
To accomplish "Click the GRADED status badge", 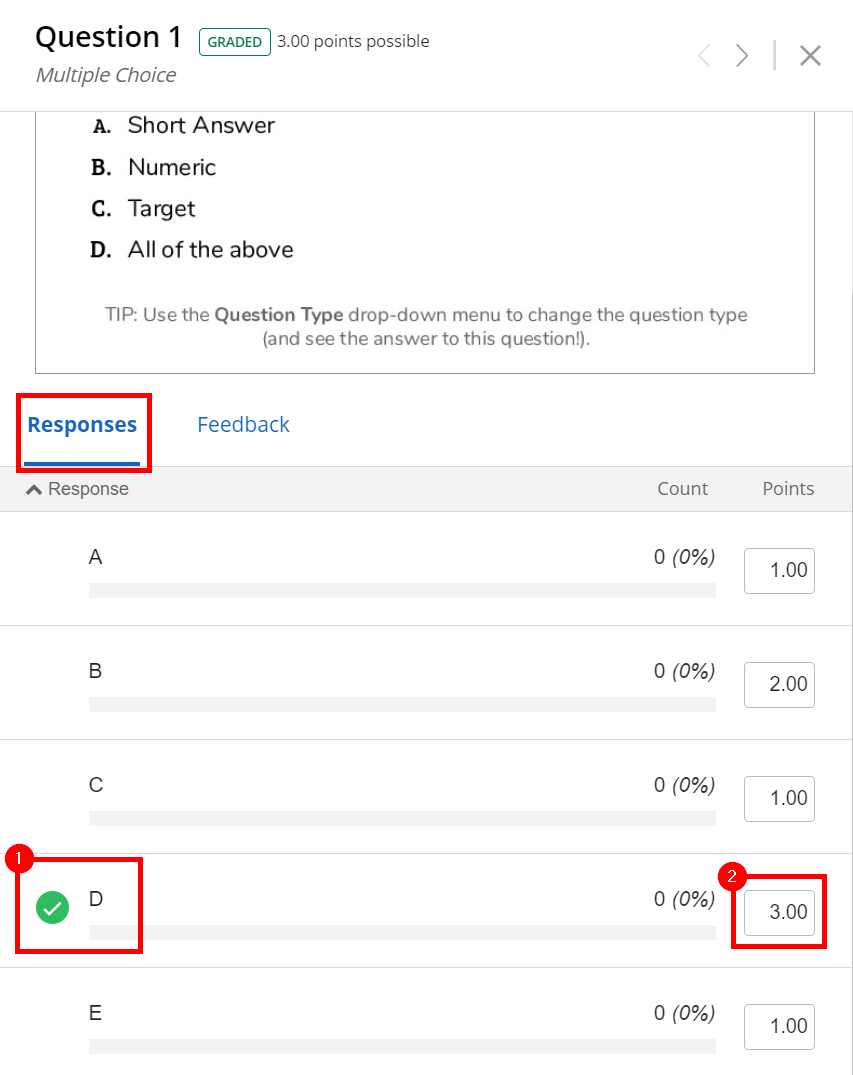I will tap(234, 42).
